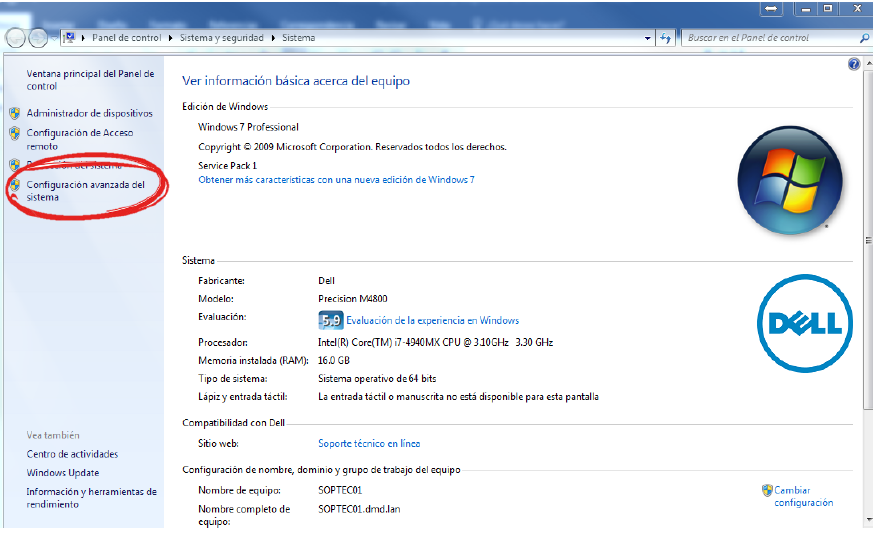Click the vertical scrollbar thumb

868,241
